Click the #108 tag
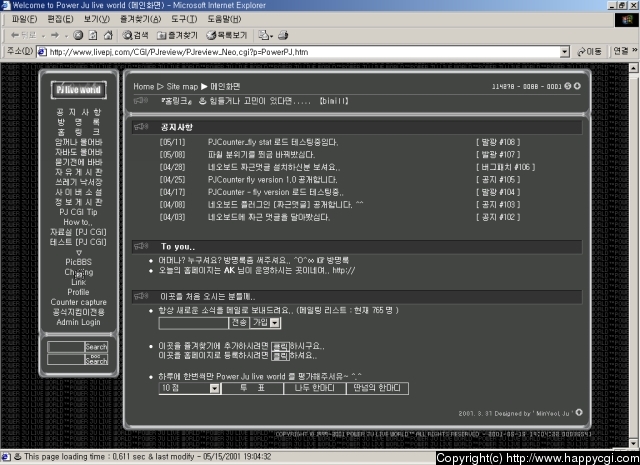The height and width of the screenshot is (465, 640). coord(498,142)
